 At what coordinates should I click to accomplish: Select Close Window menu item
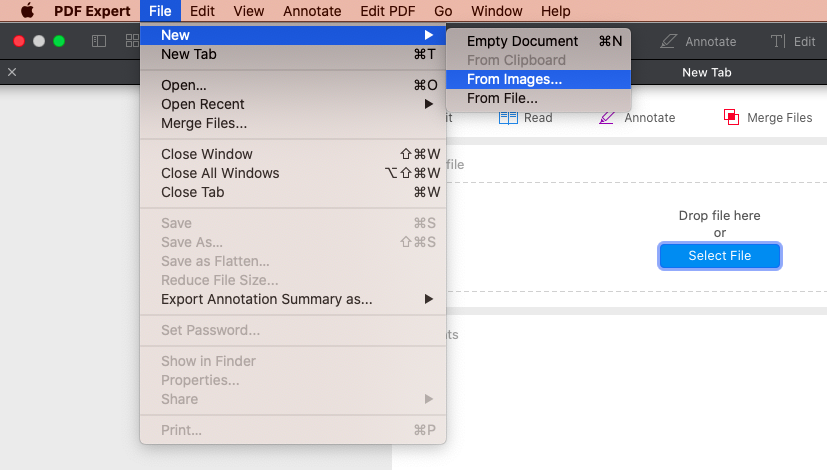point(293,154)
